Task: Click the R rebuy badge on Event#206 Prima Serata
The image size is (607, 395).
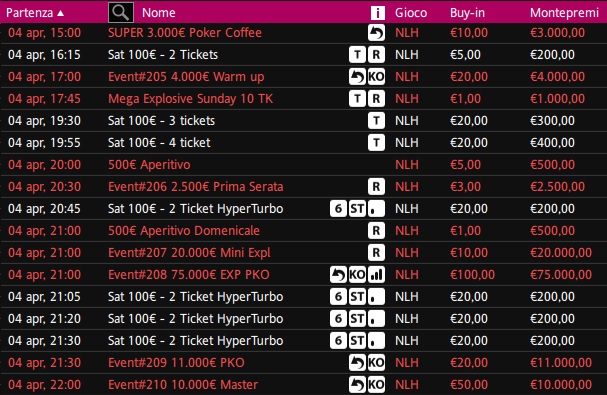Action: click(376, 187)
